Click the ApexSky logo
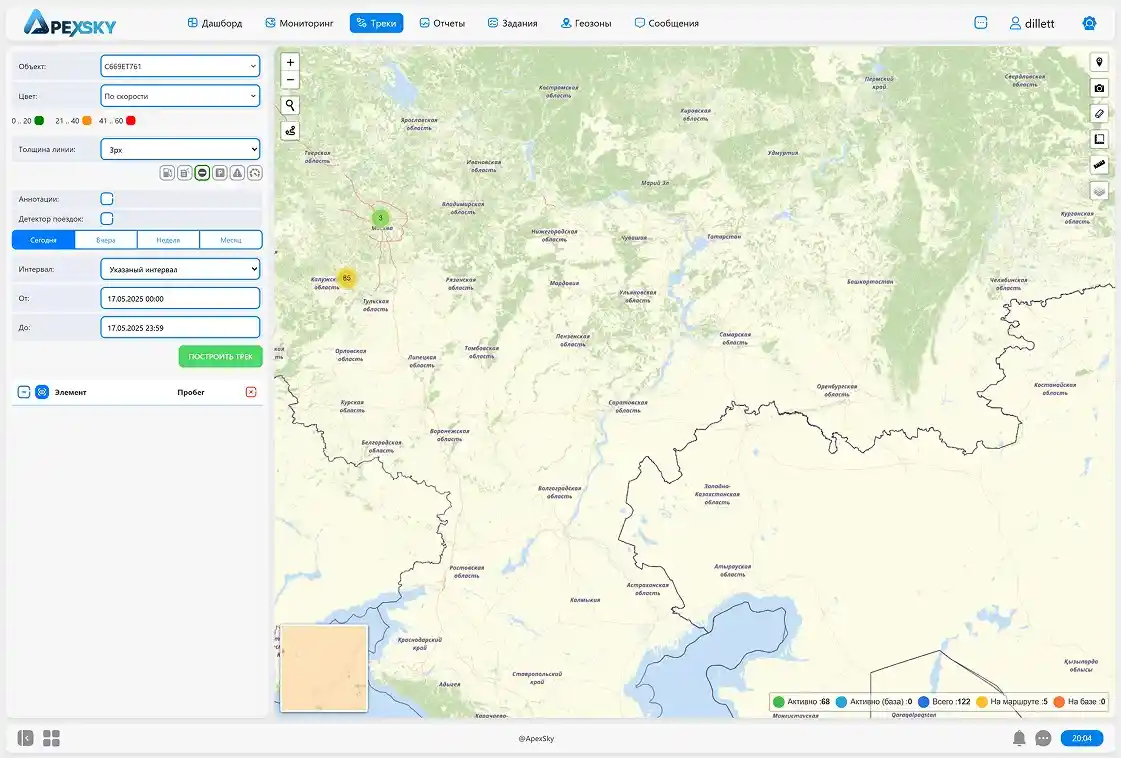Viewport: 1121px width, 758px height. click(x=70, y=23)
